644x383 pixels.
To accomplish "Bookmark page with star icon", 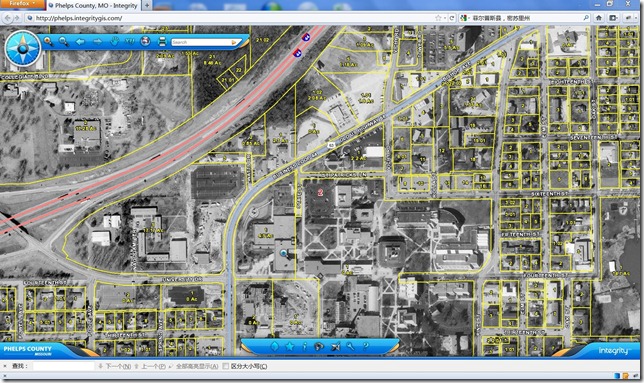I will pos(438,18).
